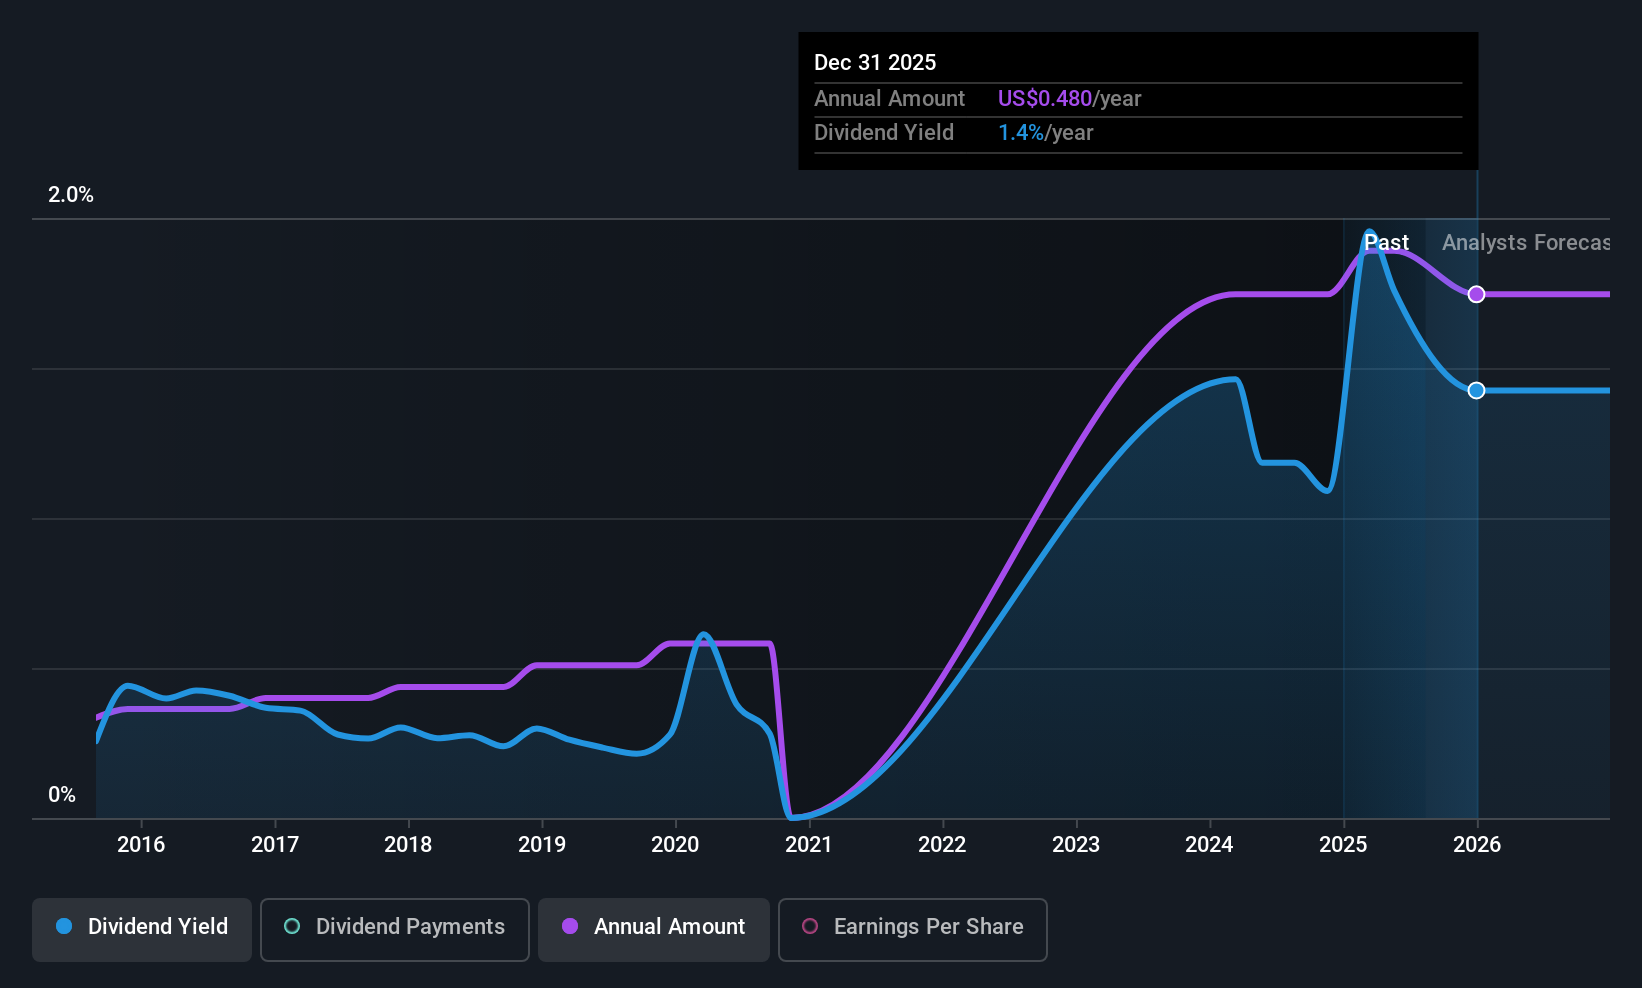
Task: Click the 2022 axis label
Action: pyautogui.click(x=942, y=844)
